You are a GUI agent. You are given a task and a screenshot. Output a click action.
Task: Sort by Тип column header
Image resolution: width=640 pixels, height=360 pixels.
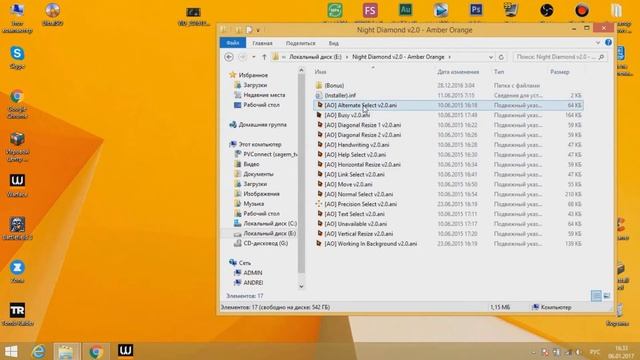(x=499, y=72)
